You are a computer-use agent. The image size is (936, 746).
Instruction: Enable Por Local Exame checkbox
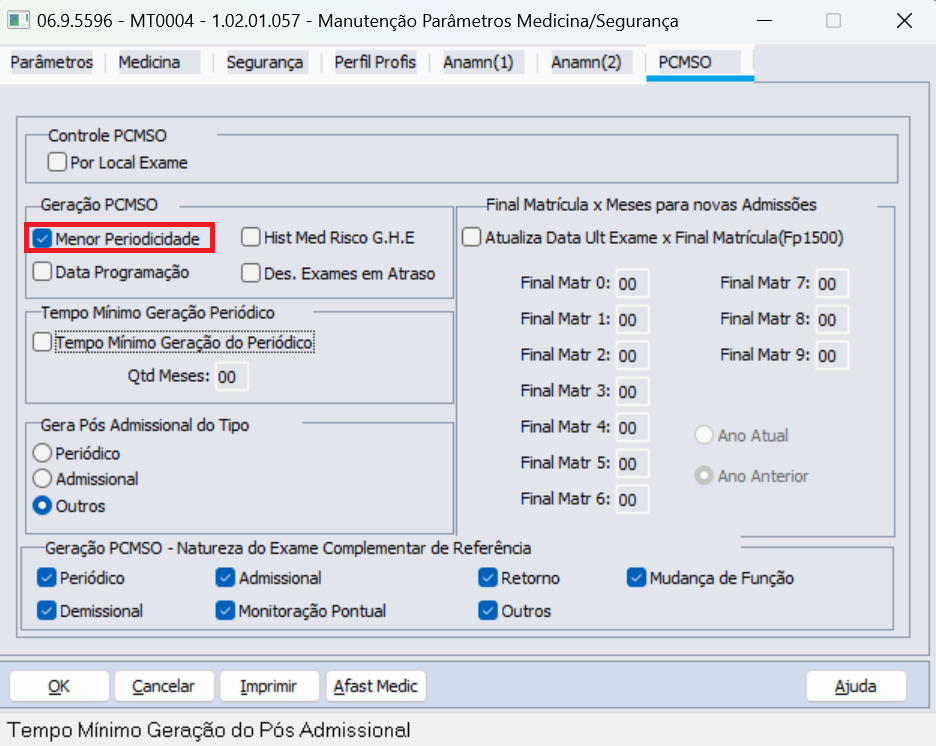(x=57, y=162)
